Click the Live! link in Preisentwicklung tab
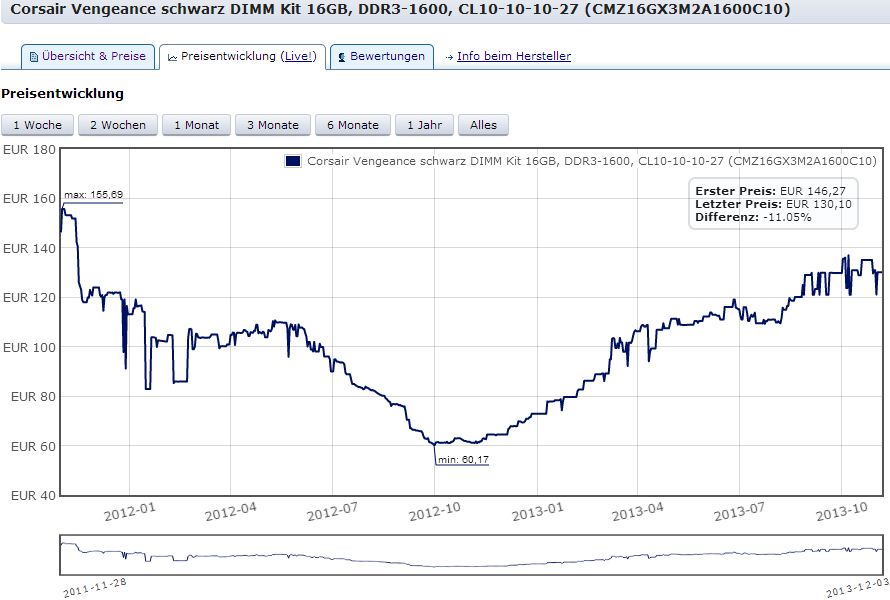 (x=299, y=56)
